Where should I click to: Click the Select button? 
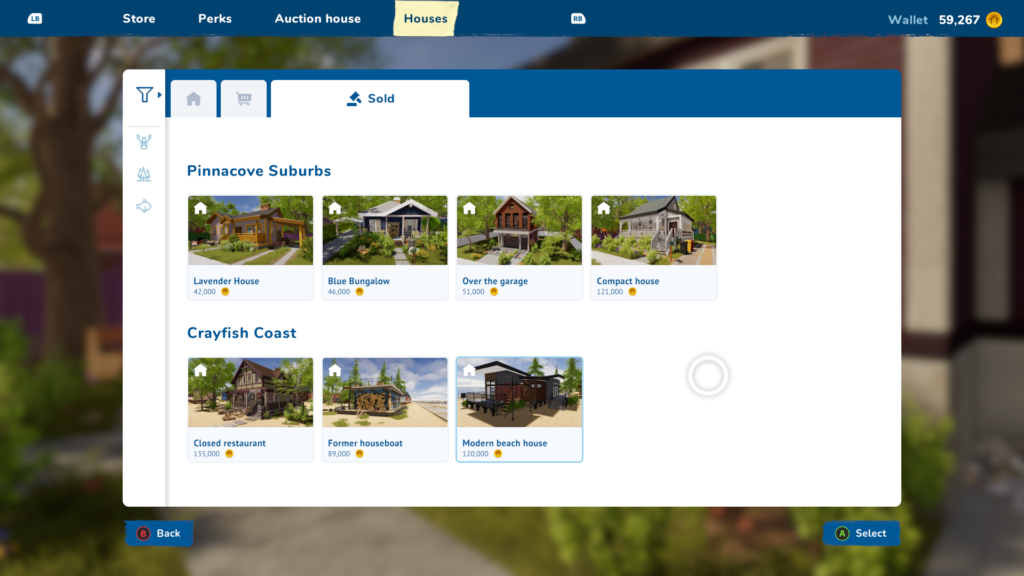pyautogui.click(x=861, y=534)
